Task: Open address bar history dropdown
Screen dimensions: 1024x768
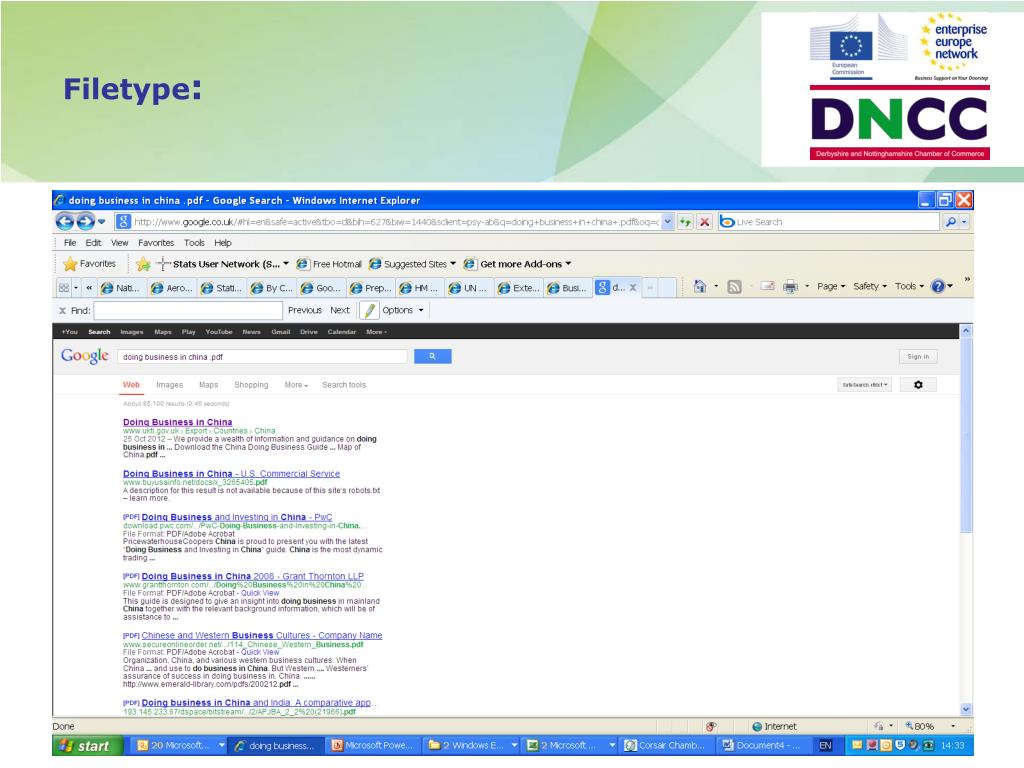Action: click(667, 222)
